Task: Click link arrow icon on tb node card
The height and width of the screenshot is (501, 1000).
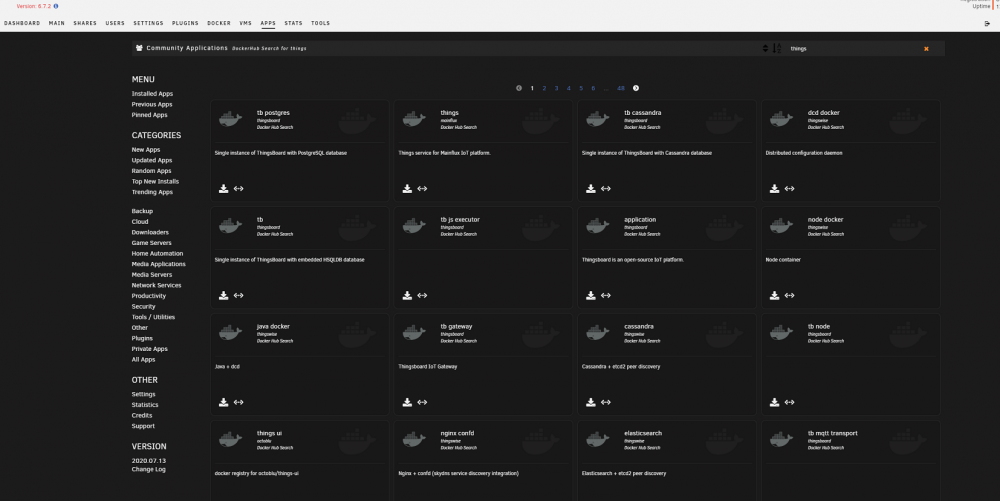Action: point(790,402)
